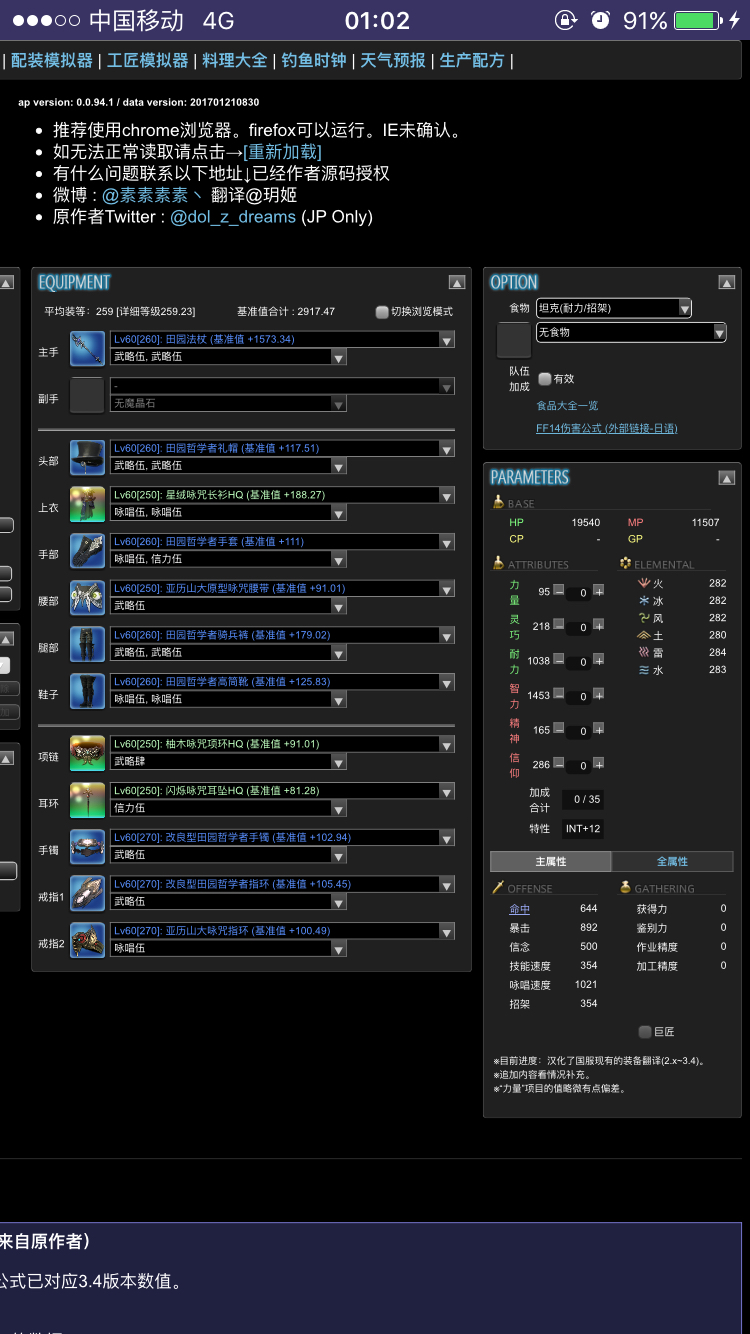Open the 无食物 food selection dropdown
This screenshot has height=1334, width=750.
(630, 332)
